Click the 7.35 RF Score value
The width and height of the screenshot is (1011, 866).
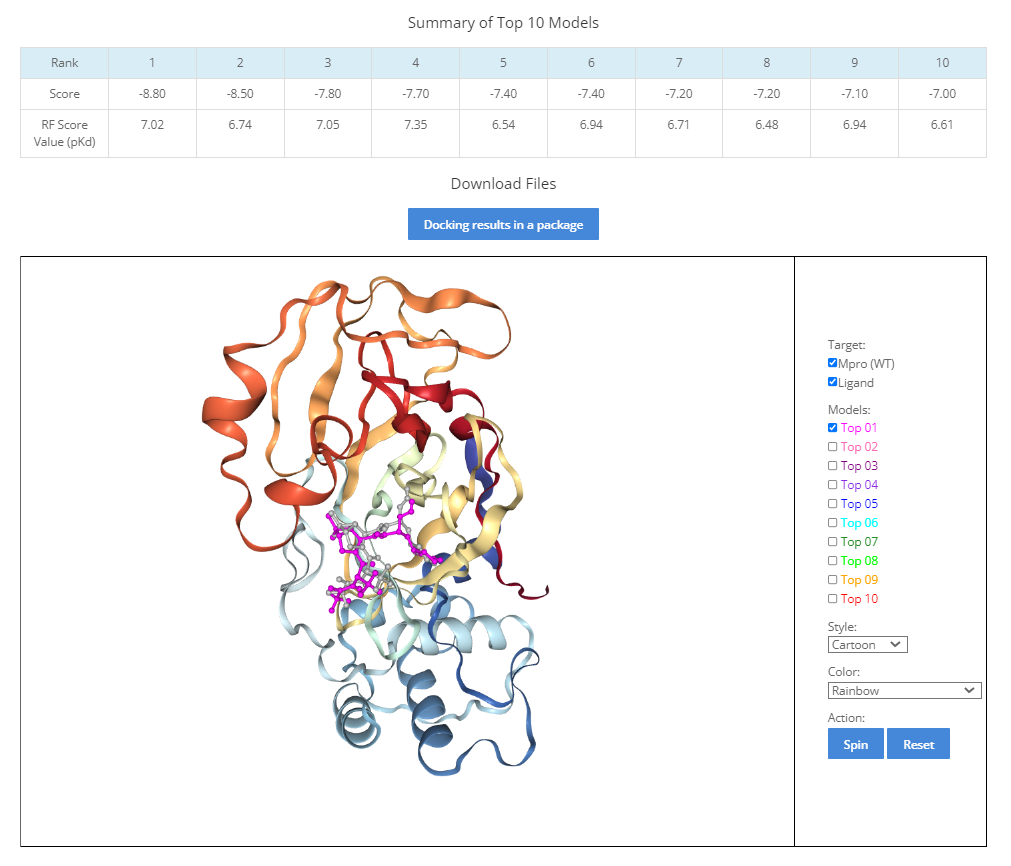415,125
